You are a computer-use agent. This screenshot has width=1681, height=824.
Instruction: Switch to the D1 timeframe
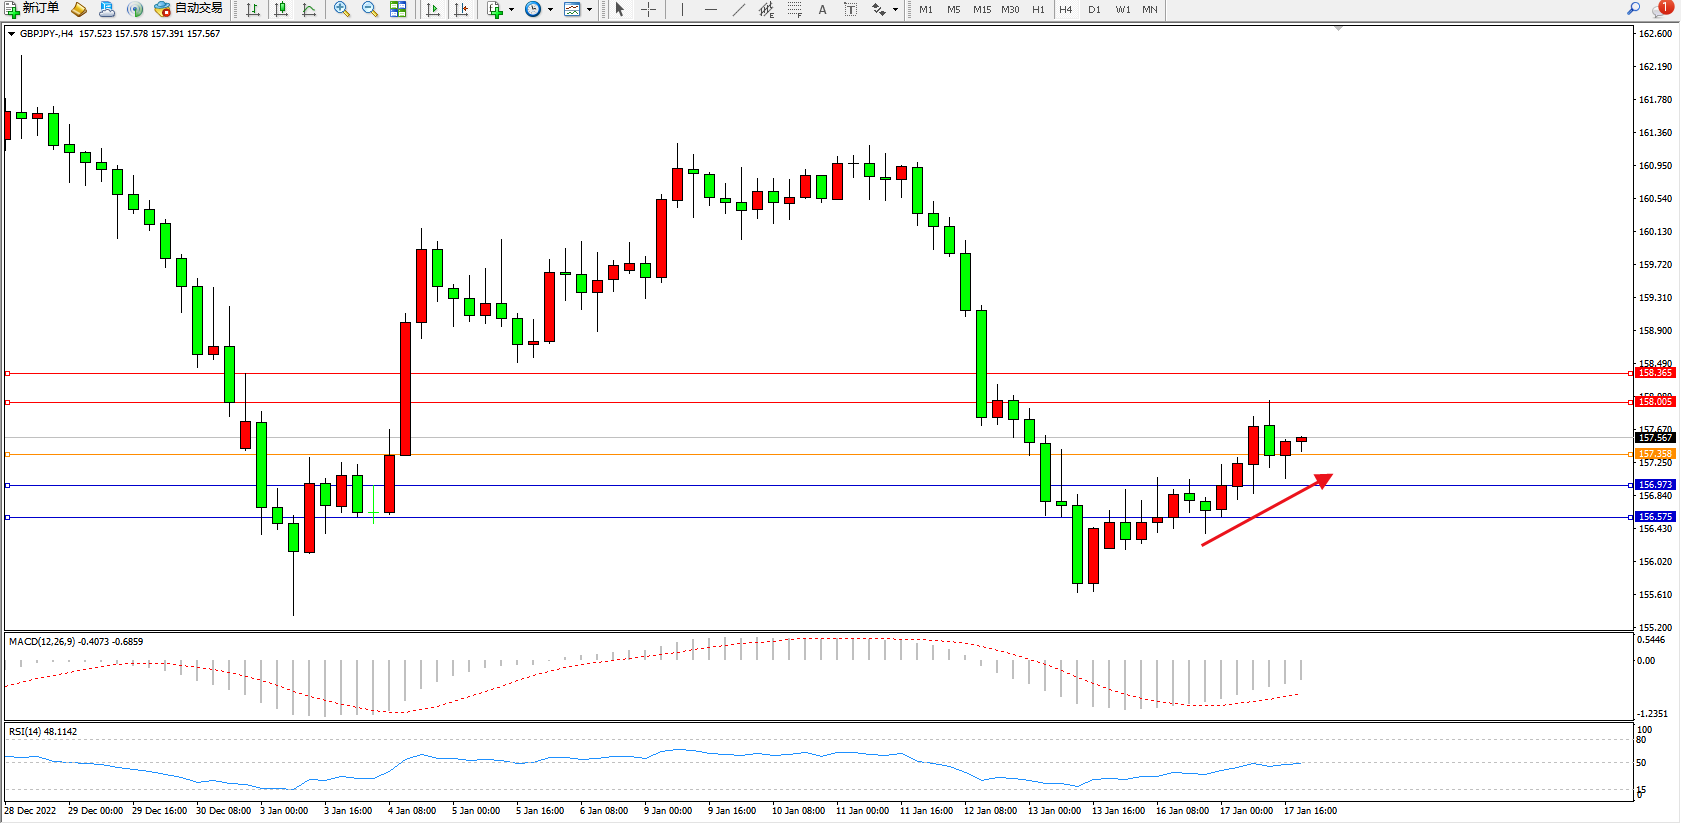[x=1094, y=9]
